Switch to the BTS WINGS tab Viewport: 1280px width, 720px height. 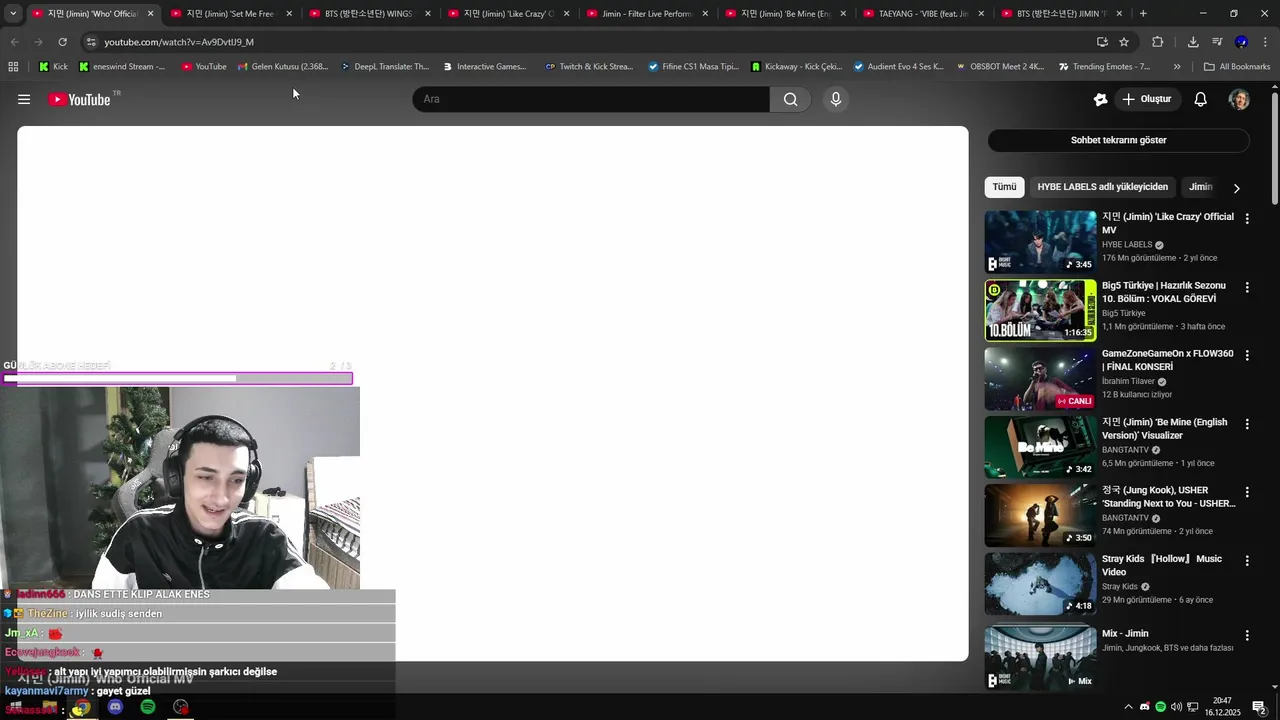point(368,14)
